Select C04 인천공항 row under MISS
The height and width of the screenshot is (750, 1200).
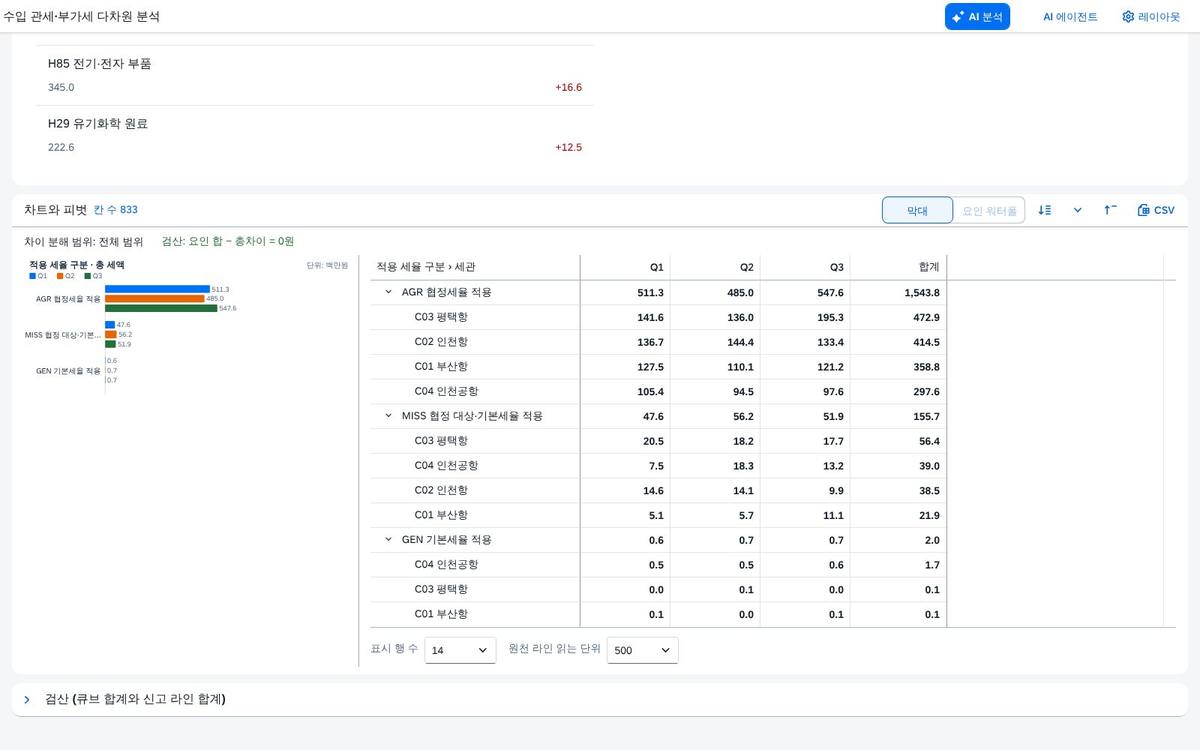pyautogui.click(x=658, y=466)
